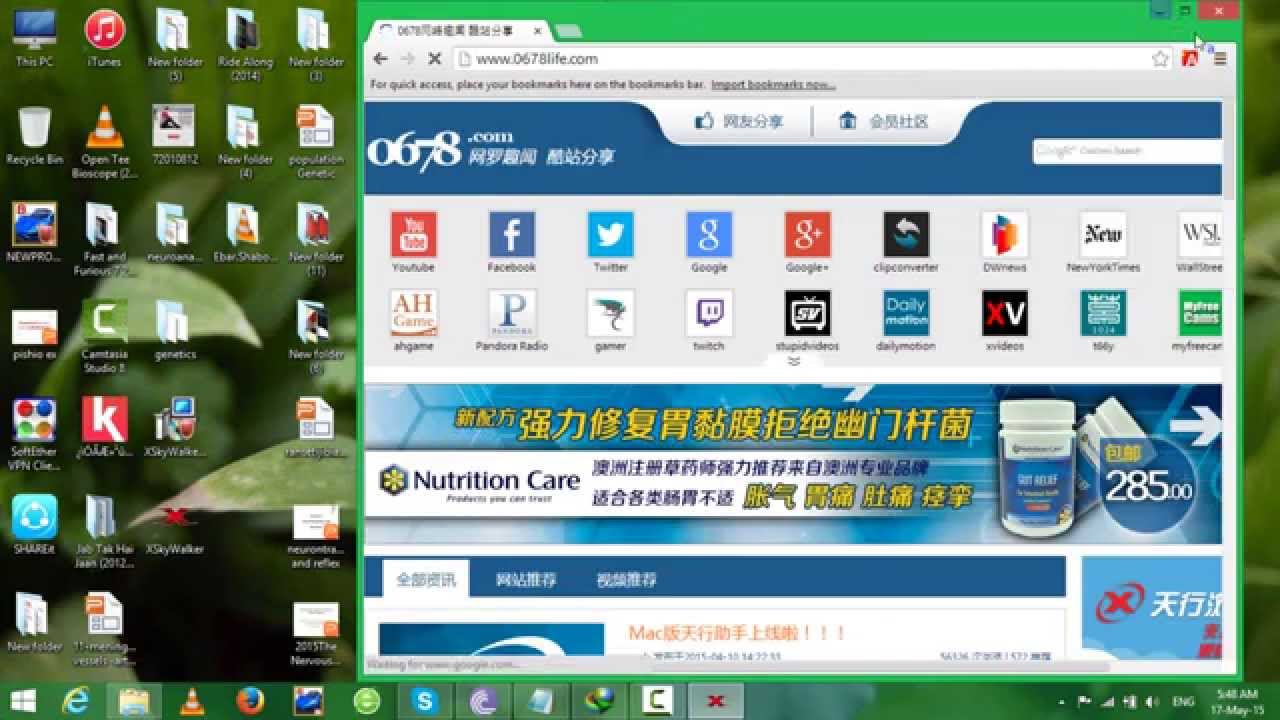Screen dimensions: 1280x720
Task: Click the 0678.com site logo
Action: tap(490, 149)
